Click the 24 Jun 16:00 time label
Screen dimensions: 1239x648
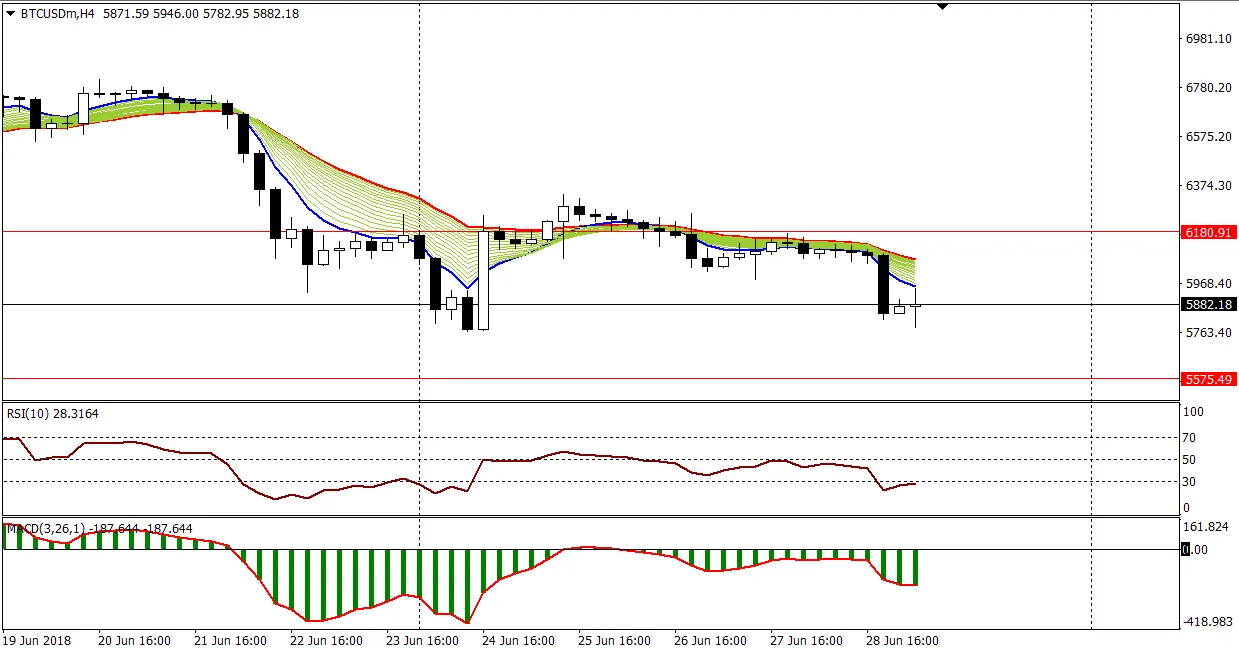[518, 640]
